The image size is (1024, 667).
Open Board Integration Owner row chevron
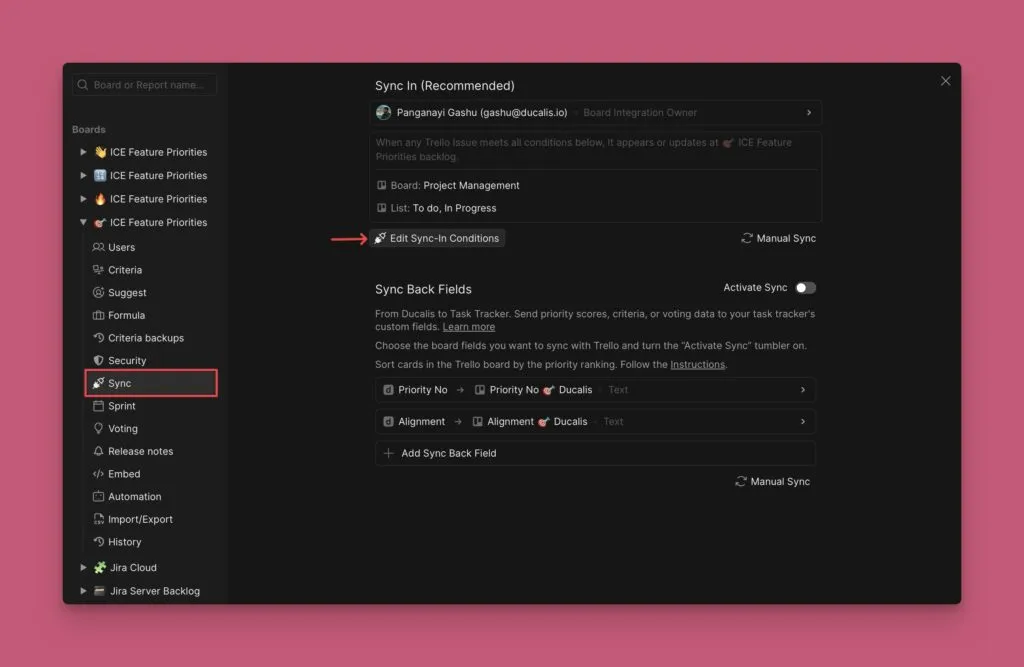pyautogui.click(x=808, y=113)
